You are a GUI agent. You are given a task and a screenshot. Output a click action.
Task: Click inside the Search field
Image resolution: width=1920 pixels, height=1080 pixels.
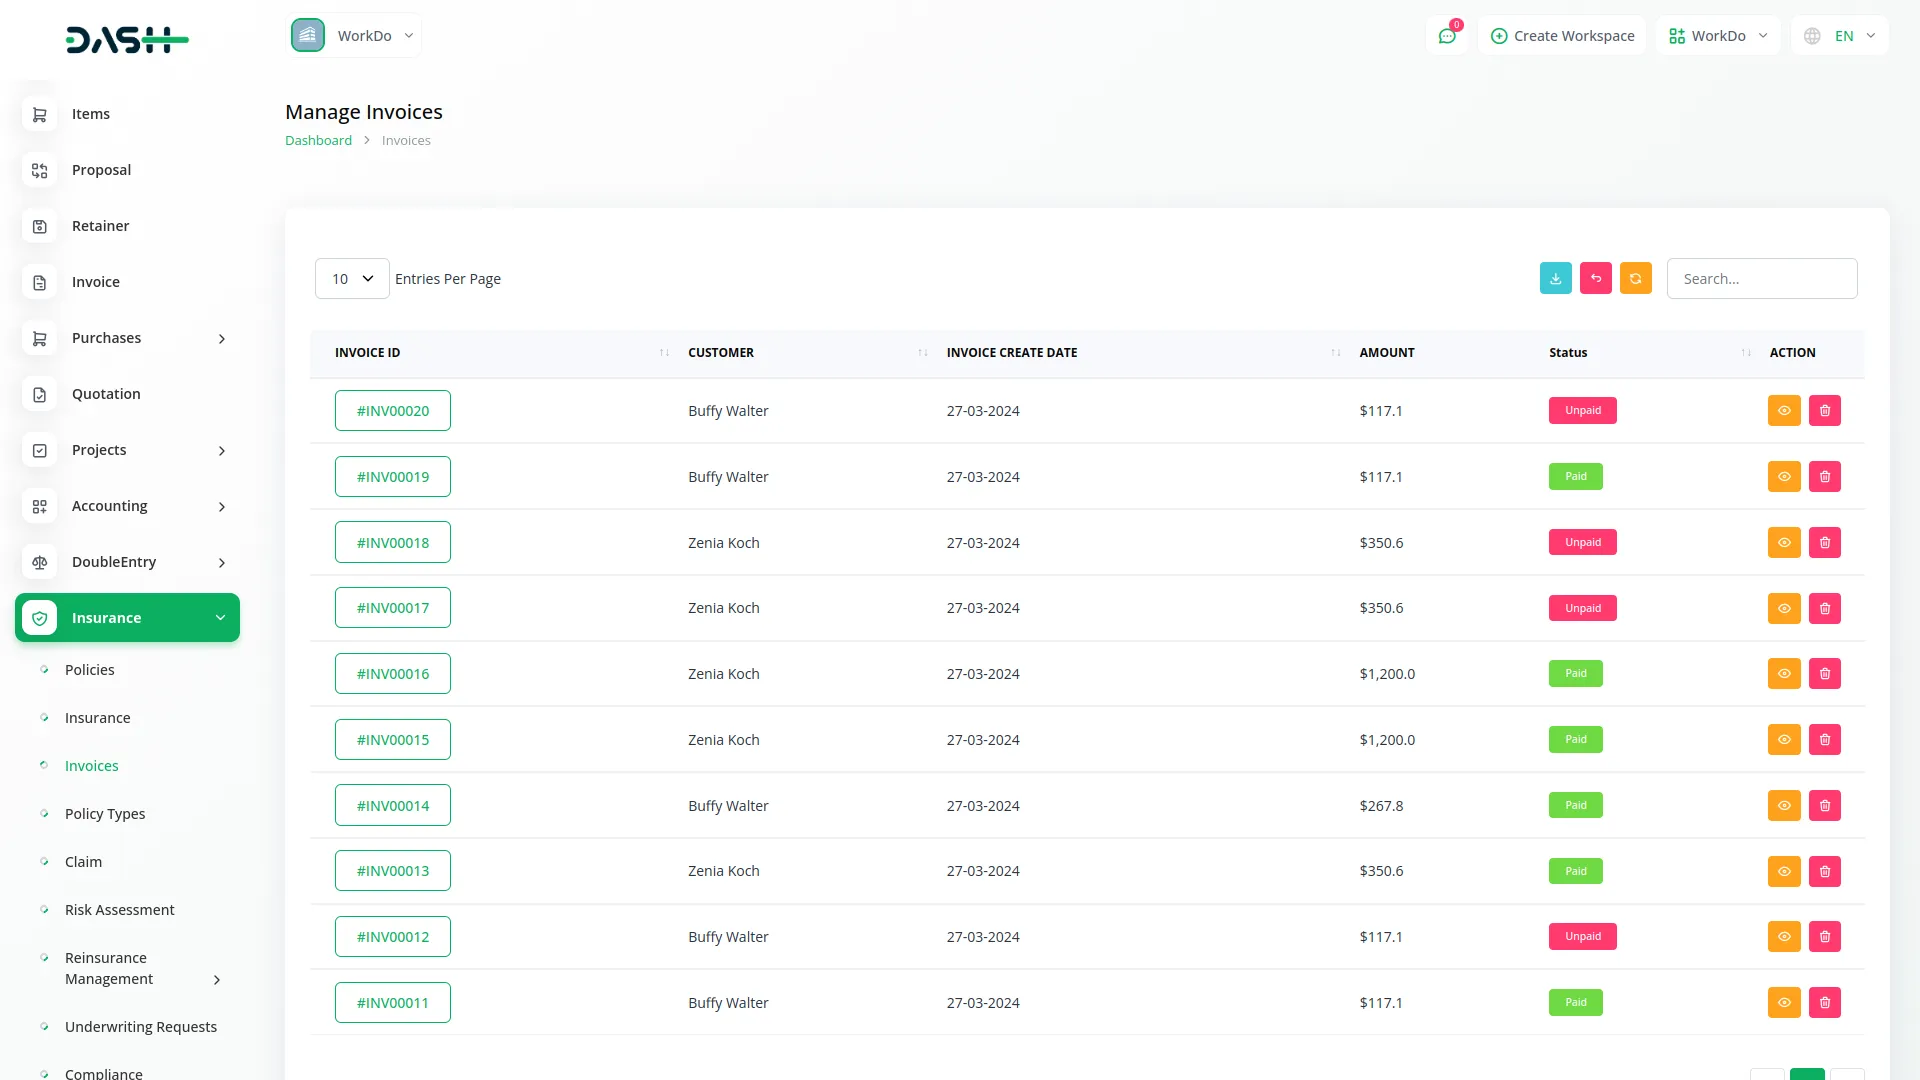tap(1762, 278)
